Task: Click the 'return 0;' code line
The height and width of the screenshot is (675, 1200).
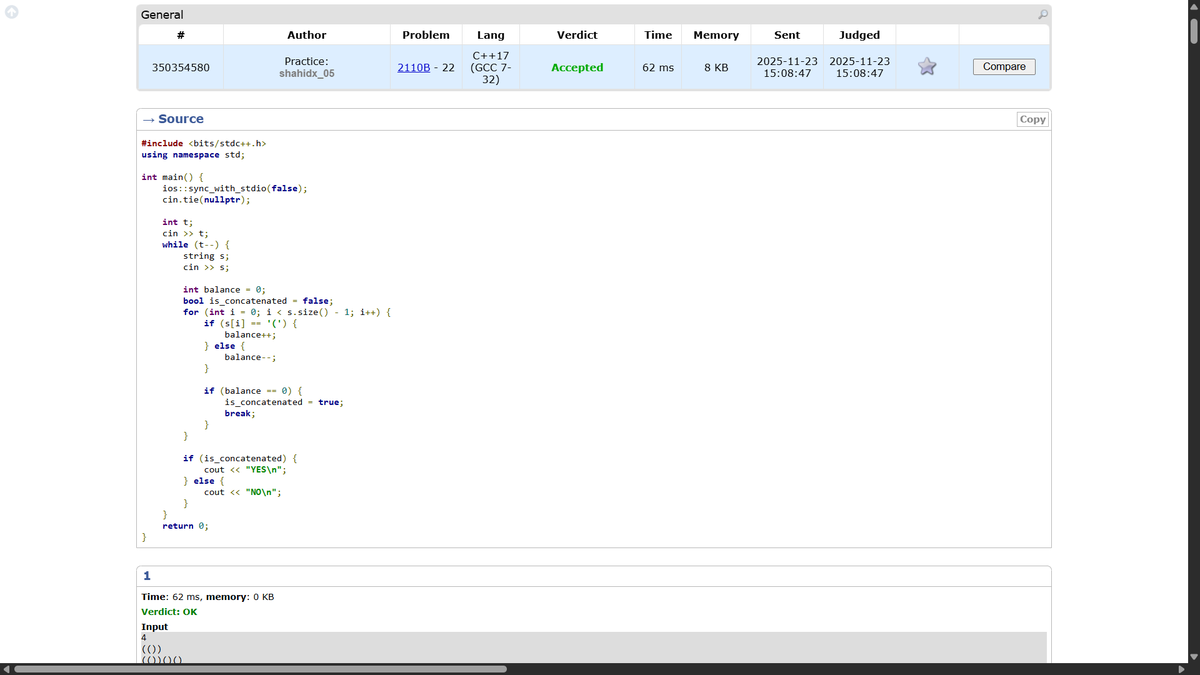Action: click(185, 526)
